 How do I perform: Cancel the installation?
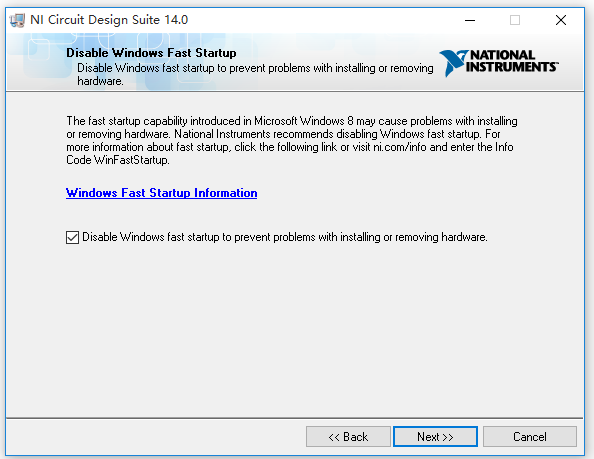pos(530,437)
